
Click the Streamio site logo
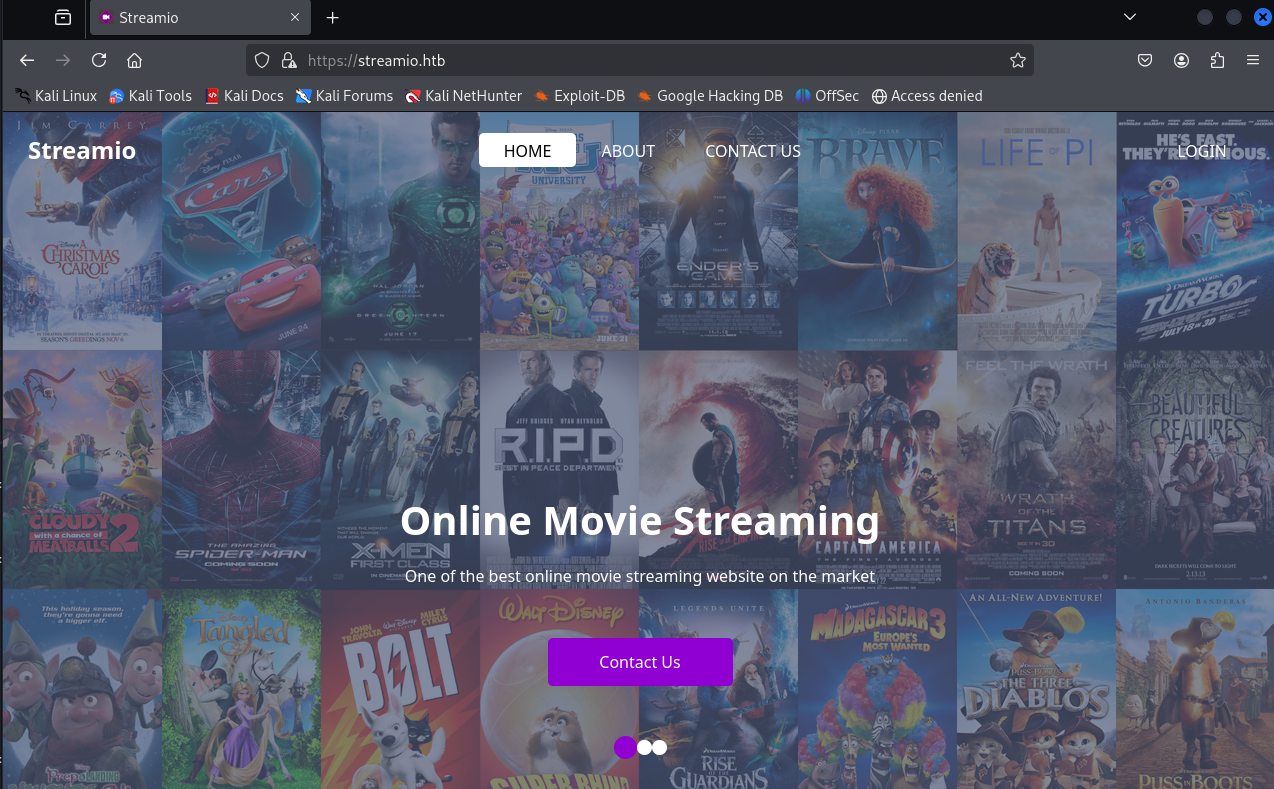(82, 151)
